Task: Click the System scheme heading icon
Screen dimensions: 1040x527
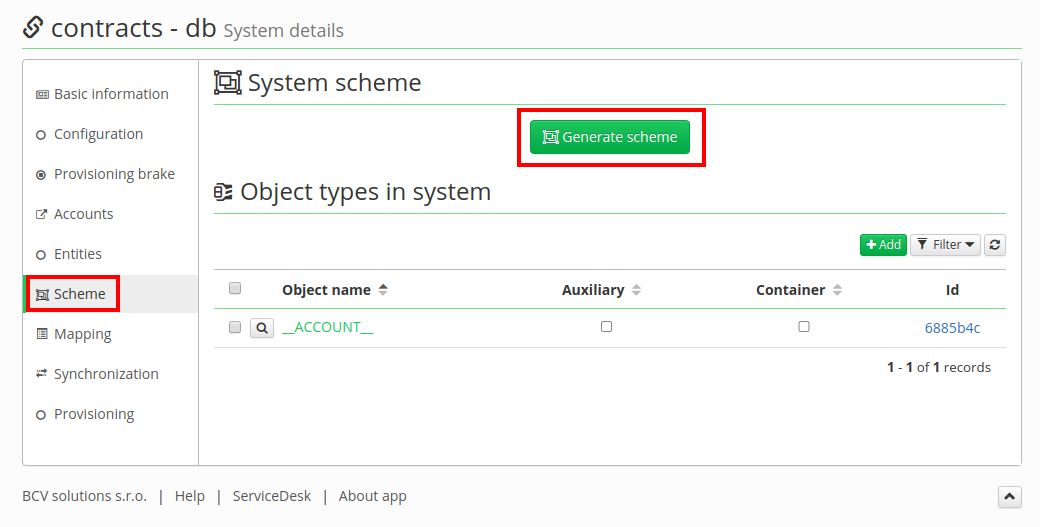Action: (x=228, y=82)
